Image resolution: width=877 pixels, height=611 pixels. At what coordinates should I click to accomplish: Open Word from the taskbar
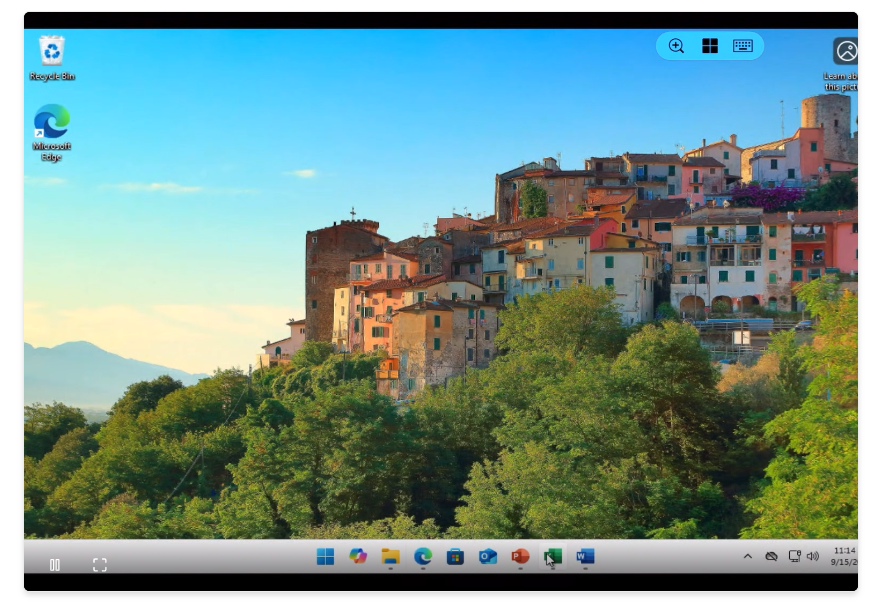click(x=585, y=556)
